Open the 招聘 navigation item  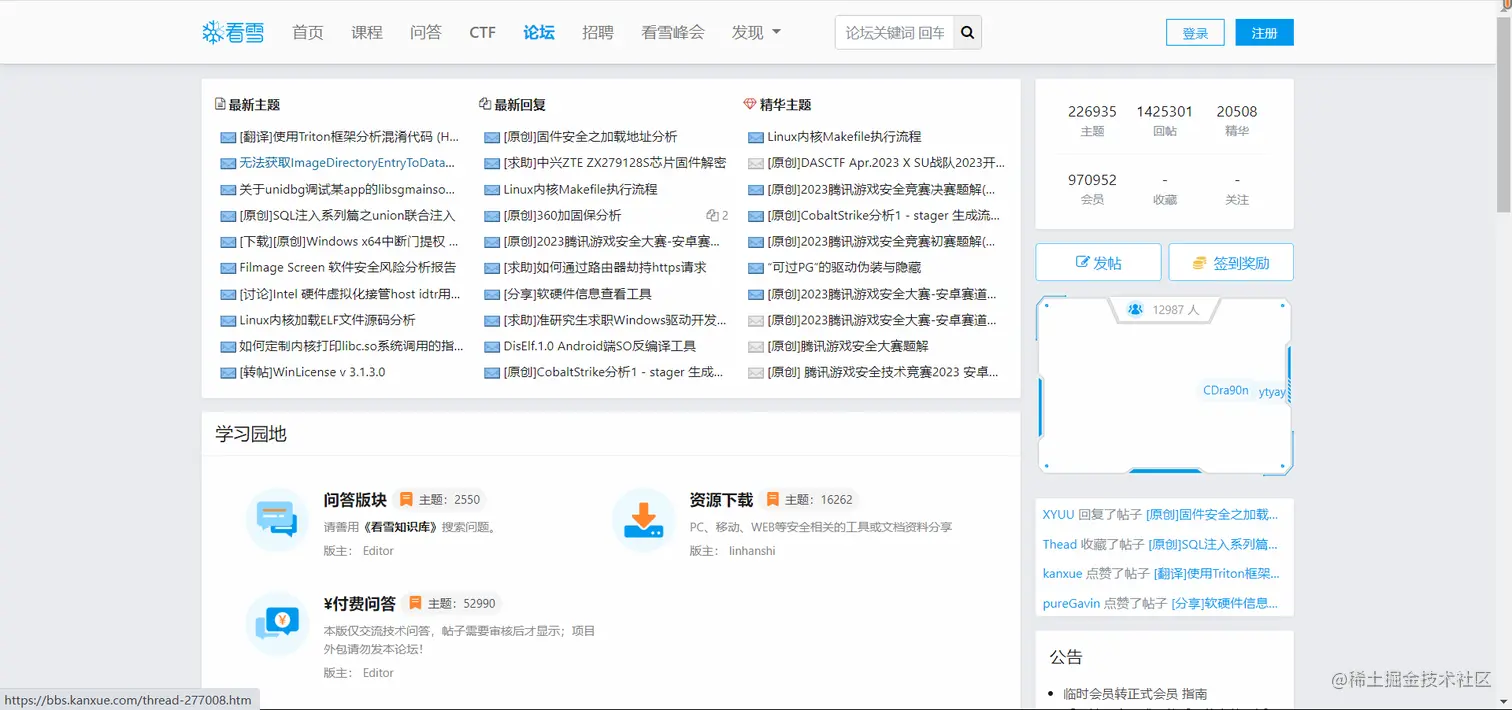click(x=598, y=32)
